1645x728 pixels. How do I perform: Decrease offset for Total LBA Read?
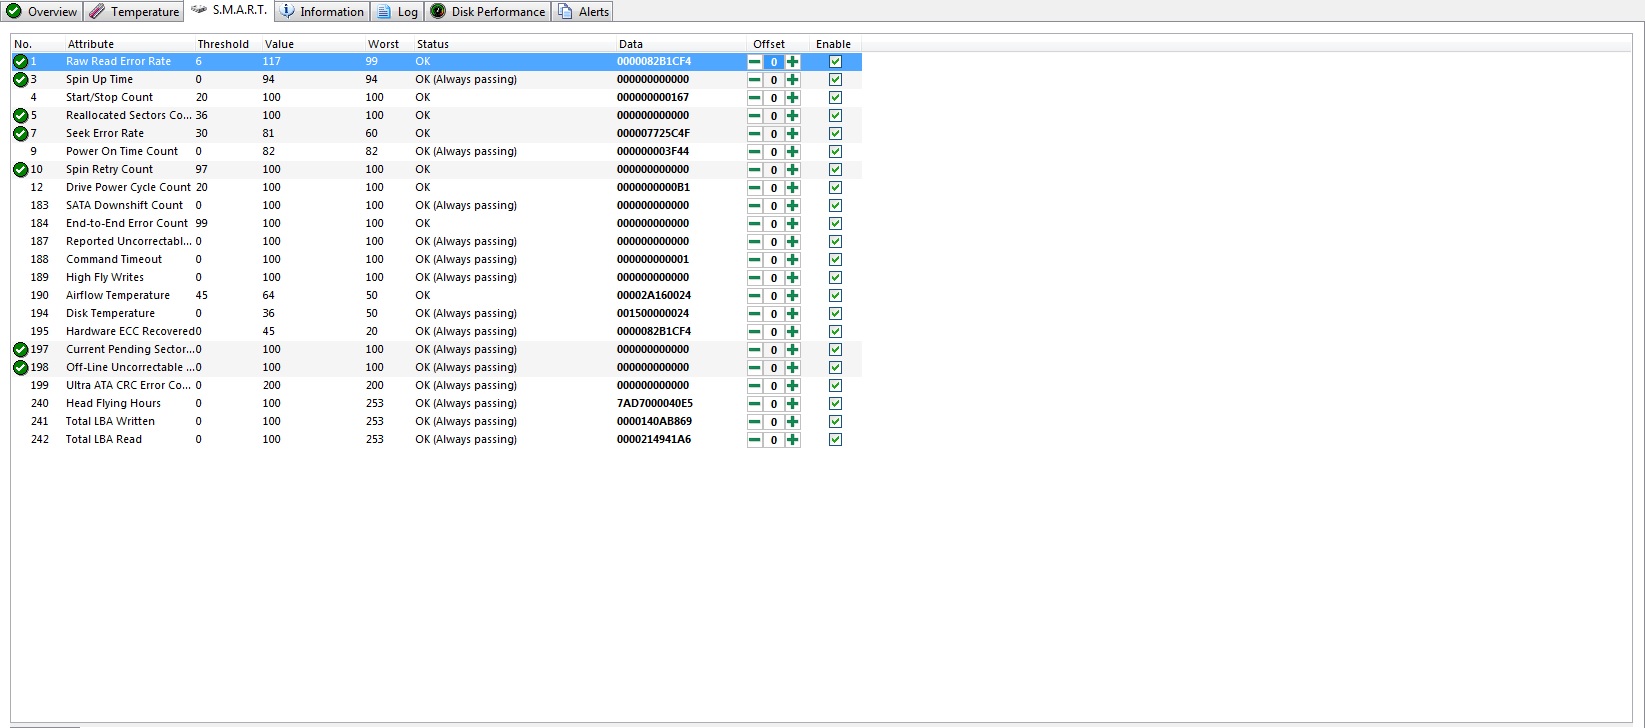(x=755, y=440)
